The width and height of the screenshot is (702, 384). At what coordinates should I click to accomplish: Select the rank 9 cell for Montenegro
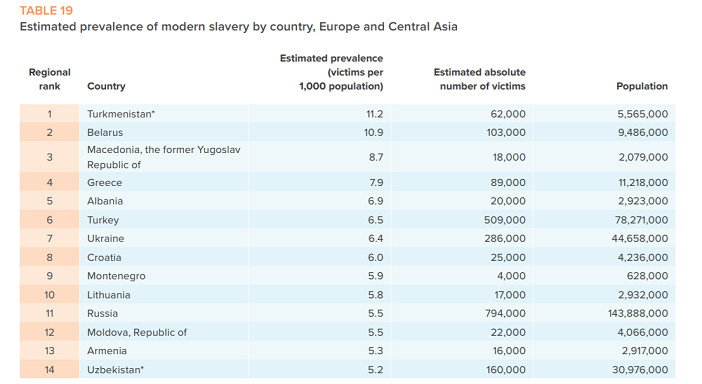click(50, 276)
